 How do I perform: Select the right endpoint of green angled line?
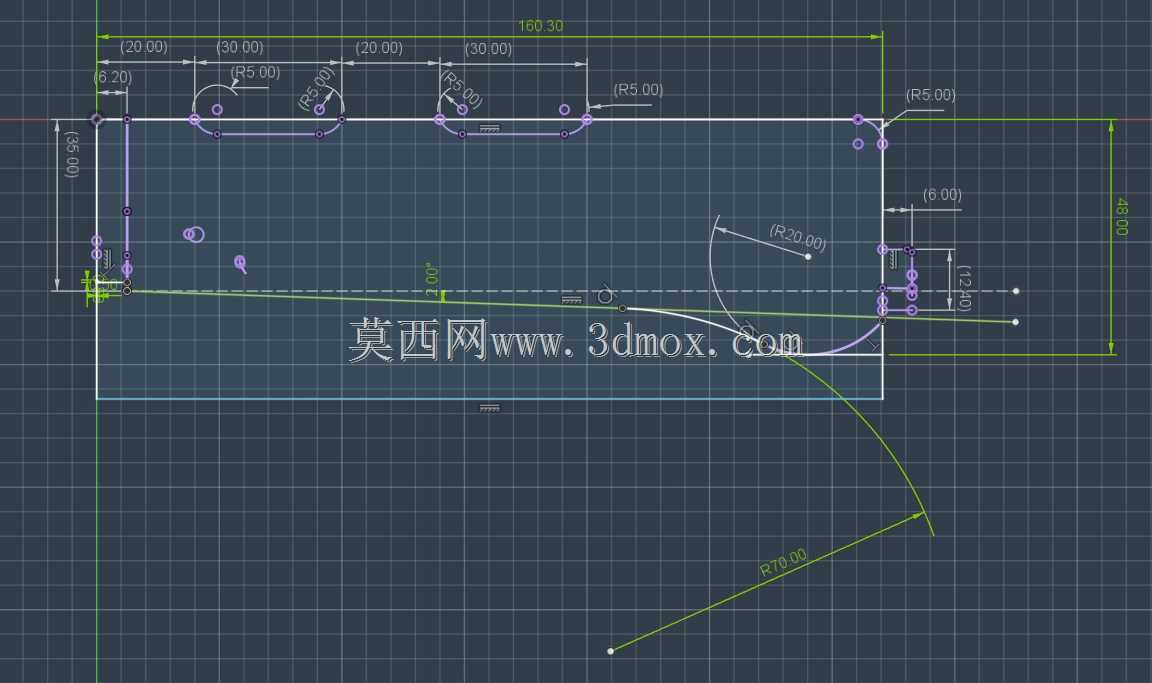coord(1015,322)
